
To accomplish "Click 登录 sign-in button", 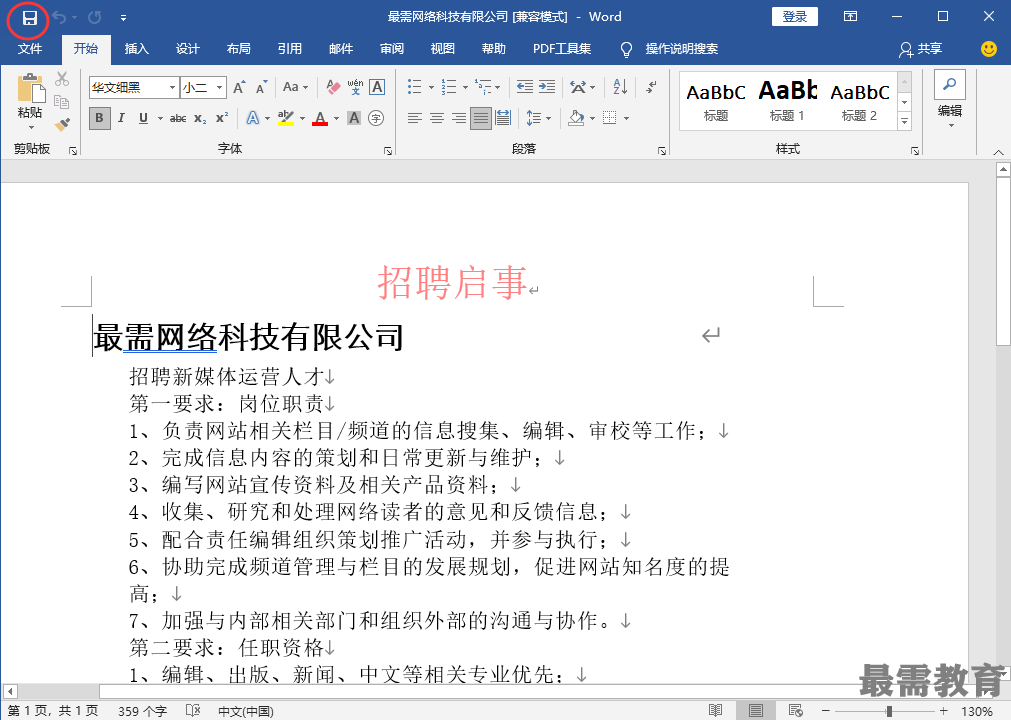I will tap(794, 17).
